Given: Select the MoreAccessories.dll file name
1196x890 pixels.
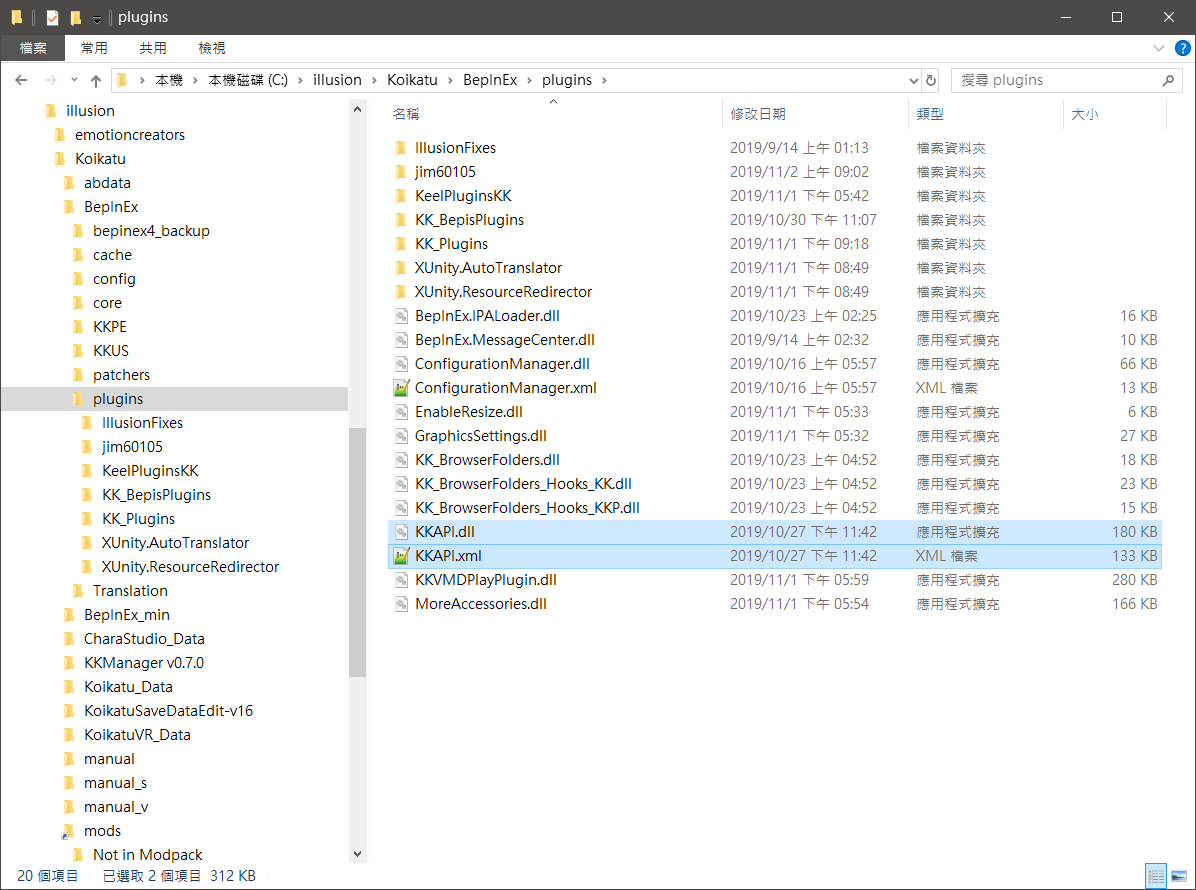Looking at the screenshot, I should [481, 604].
